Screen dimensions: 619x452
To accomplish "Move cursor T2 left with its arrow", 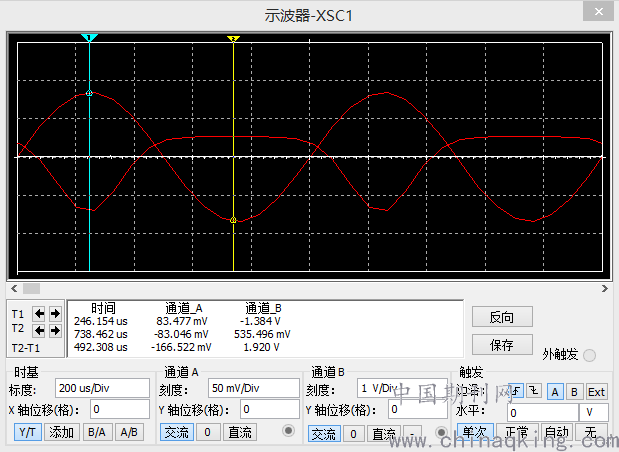I will tap(39, 330).
